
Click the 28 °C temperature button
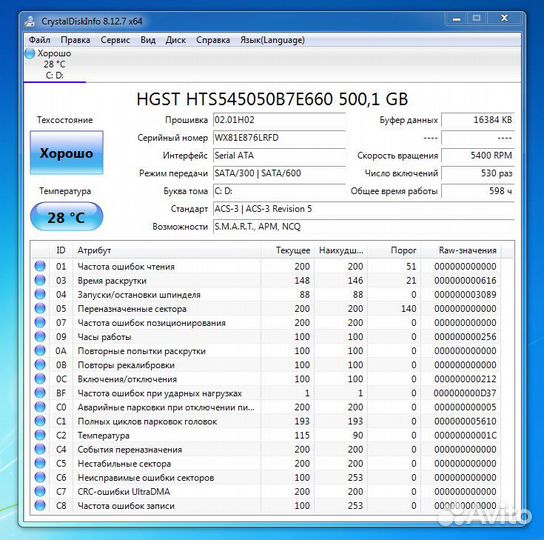66,217
